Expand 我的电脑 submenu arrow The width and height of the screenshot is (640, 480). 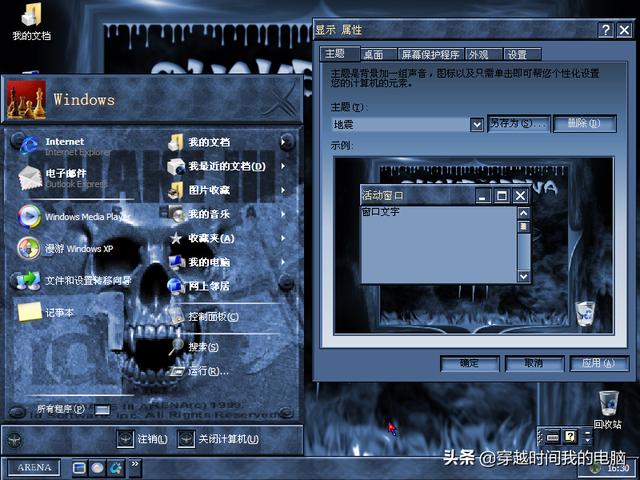pos(283,262)
